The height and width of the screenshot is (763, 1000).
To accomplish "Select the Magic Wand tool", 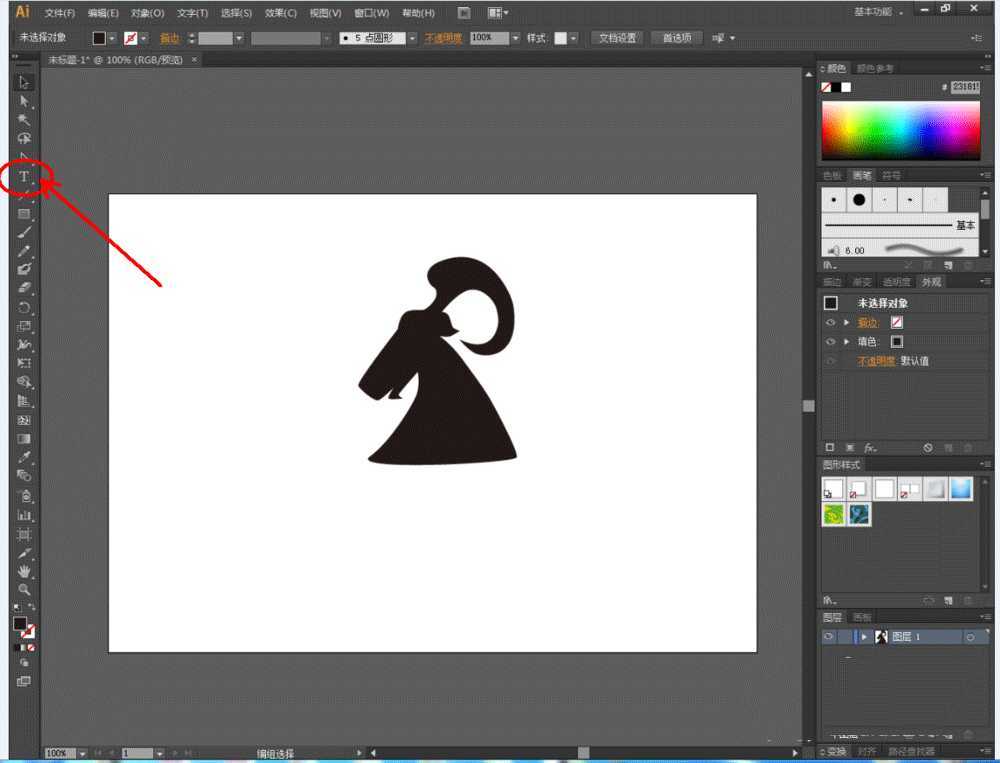I will 23,118.
